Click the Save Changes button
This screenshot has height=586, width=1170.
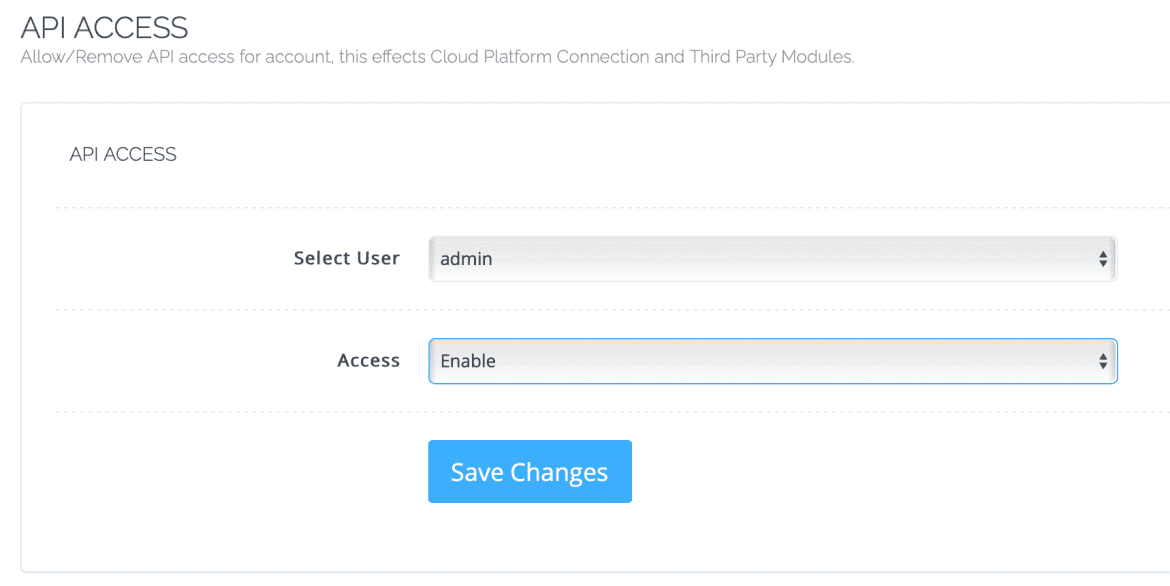529,471
